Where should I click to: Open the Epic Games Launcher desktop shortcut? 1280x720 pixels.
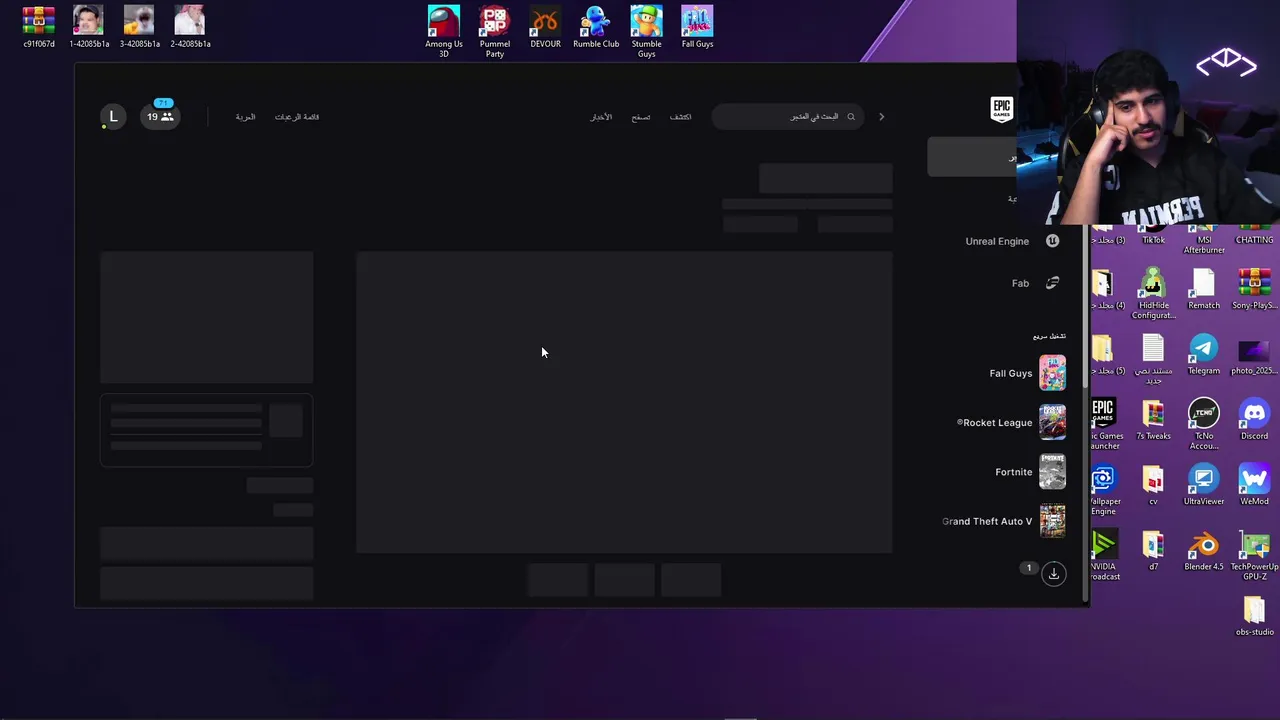tap(1103, 423)
